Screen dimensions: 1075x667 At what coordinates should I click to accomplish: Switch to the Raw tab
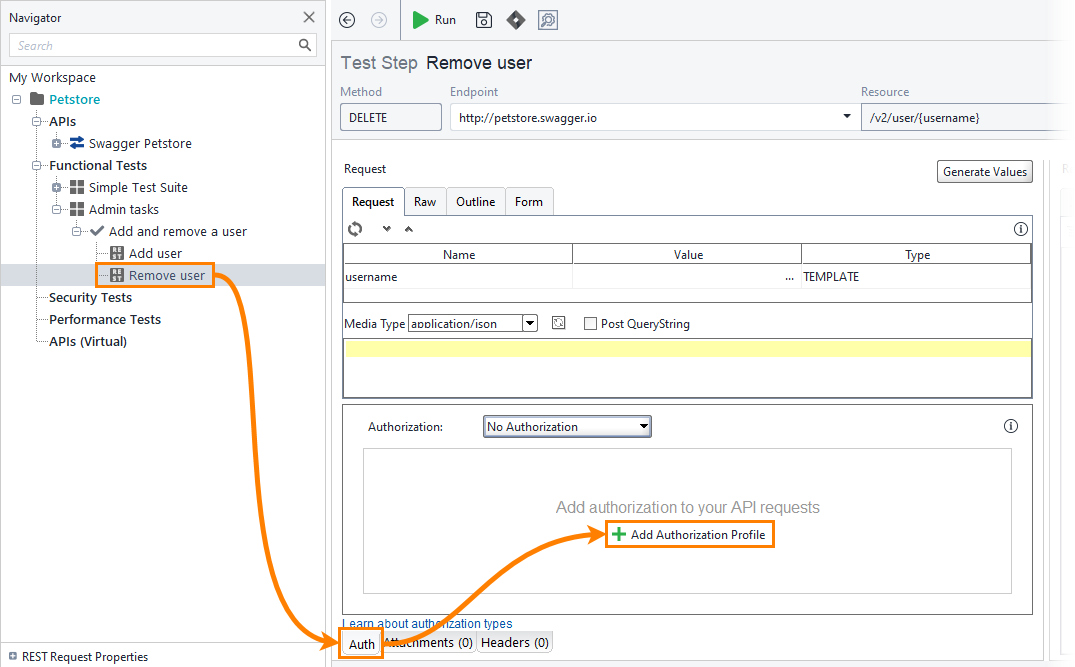[425, 202]
